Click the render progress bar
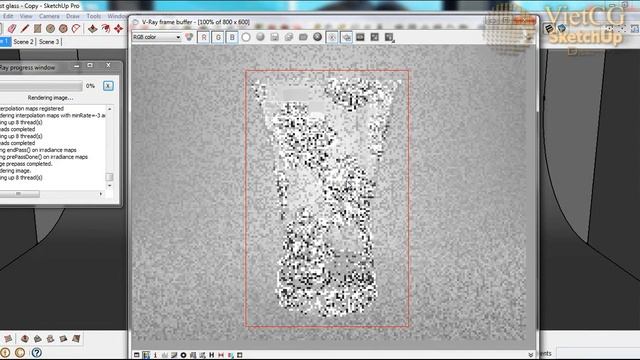Viewport: 640px width, 360px height. point(41,86)
